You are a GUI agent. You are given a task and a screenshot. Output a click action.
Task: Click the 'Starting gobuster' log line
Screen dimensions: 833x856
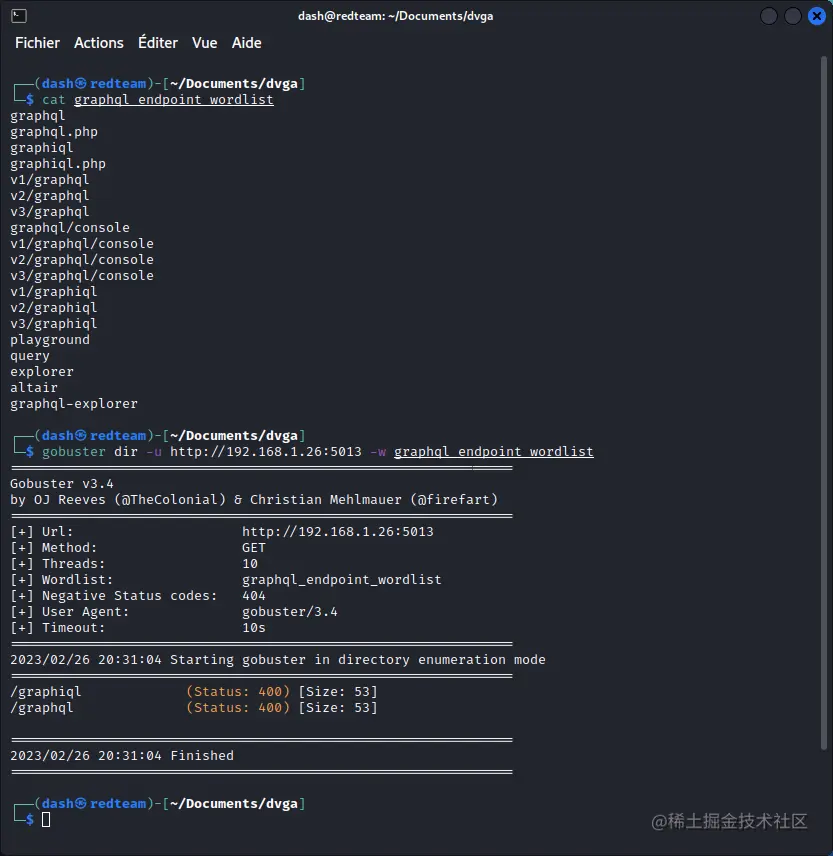(278, 659)
